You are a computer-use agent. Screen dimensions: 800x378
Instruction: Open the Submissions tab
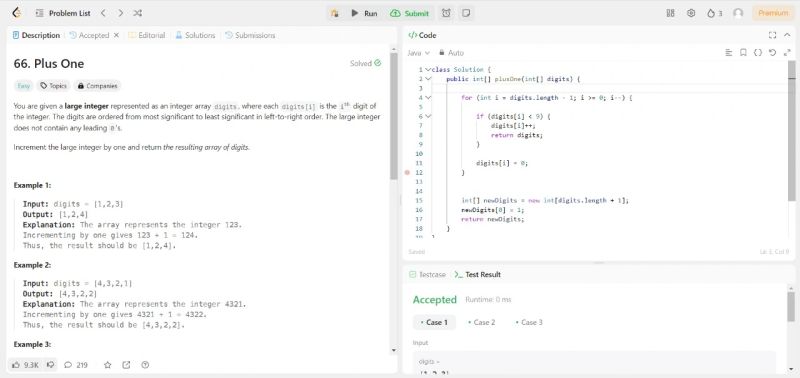click(250, 35)
